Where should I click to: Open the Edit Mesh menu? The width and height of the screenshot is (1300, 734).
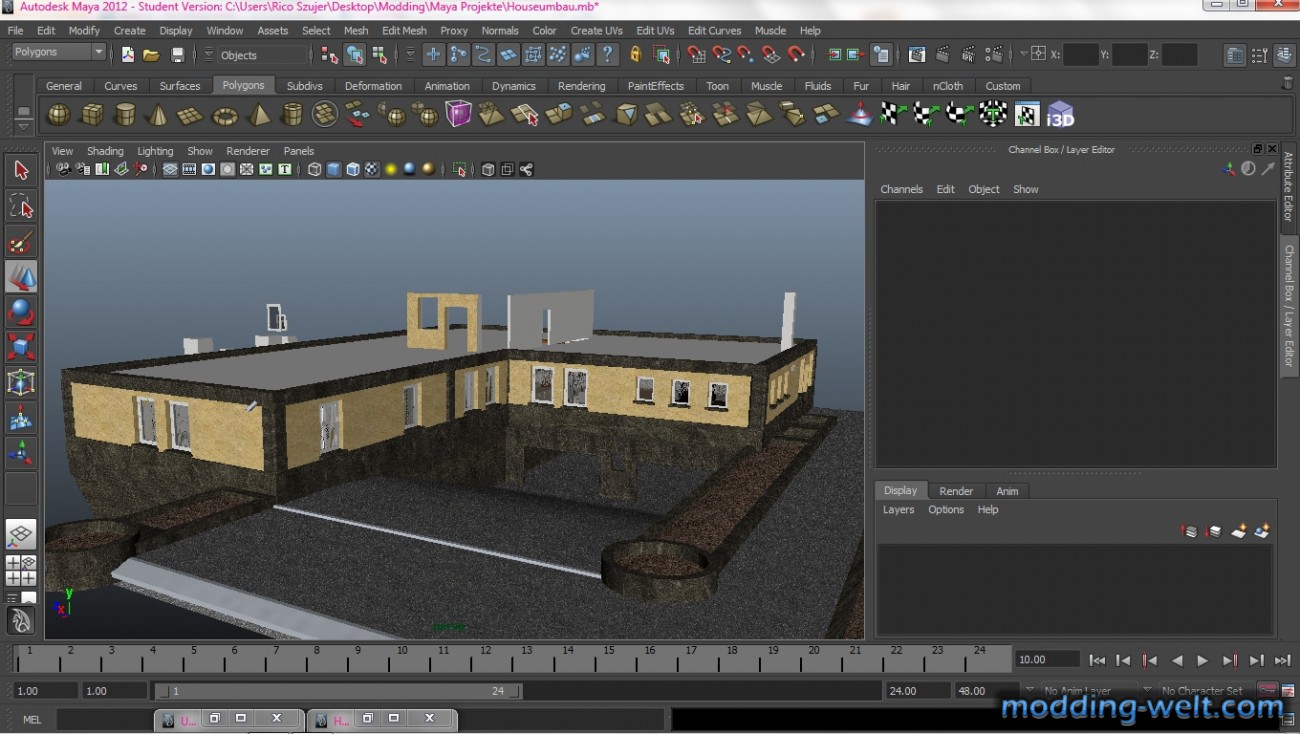(x=404, y=31)
